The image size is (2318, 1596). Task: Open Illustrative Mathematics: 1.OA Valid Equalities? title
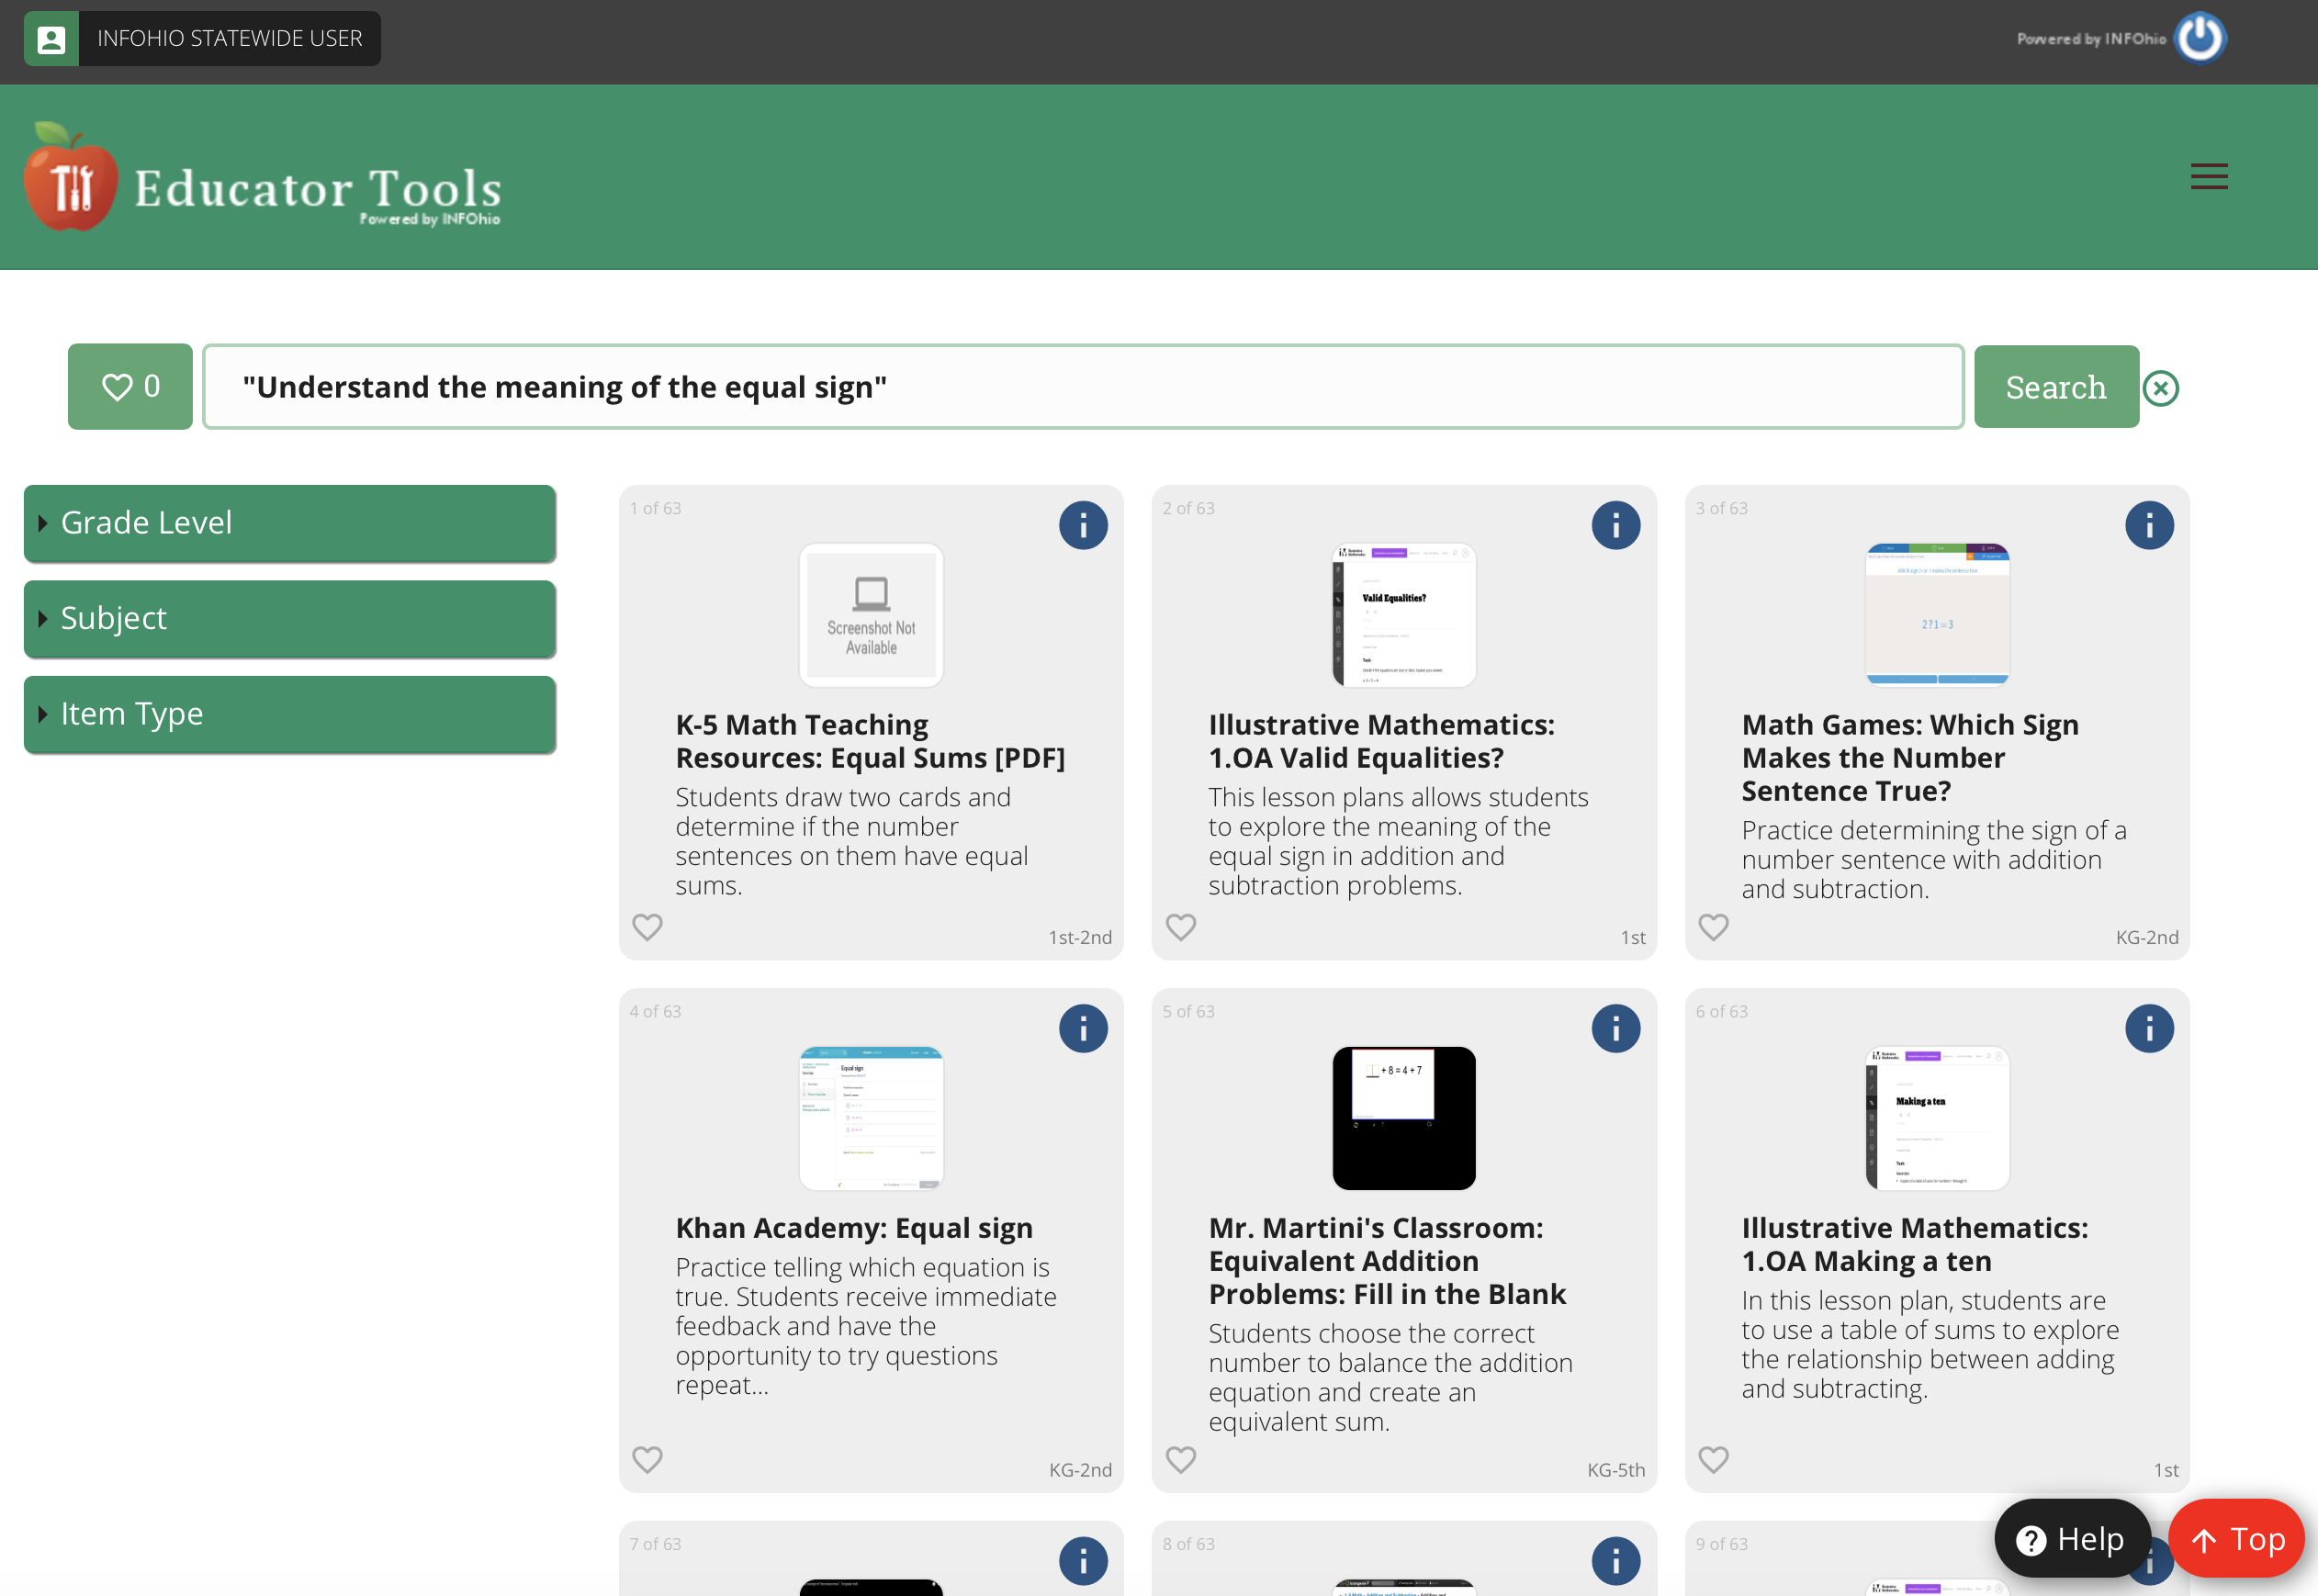(x=1381, y=741)
